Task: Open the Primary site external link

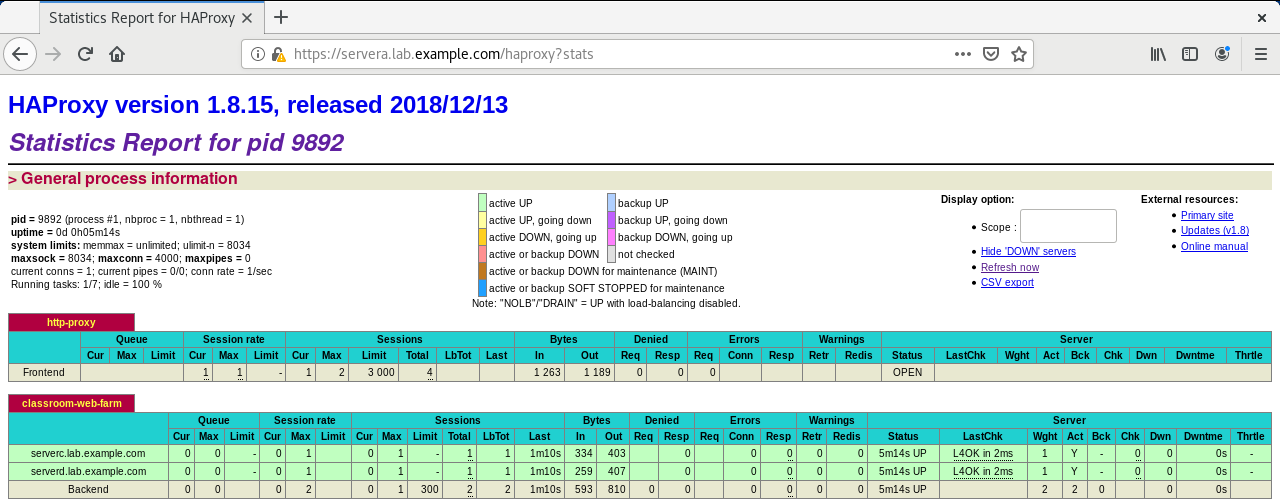Action: pos(1207,215)
